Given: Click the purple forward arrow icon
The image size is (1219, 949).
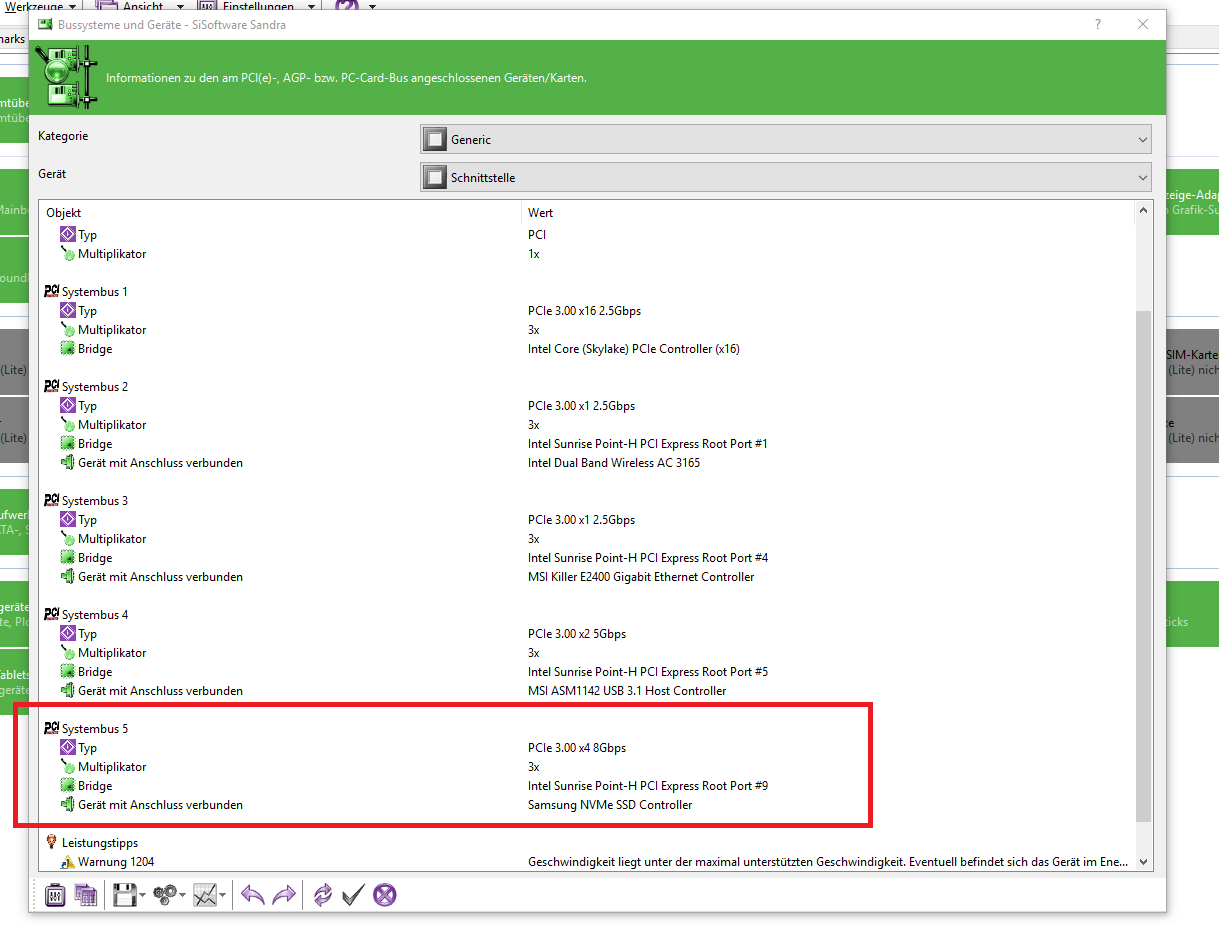Looking at the screenshot, I should click(x=284, y=895).
